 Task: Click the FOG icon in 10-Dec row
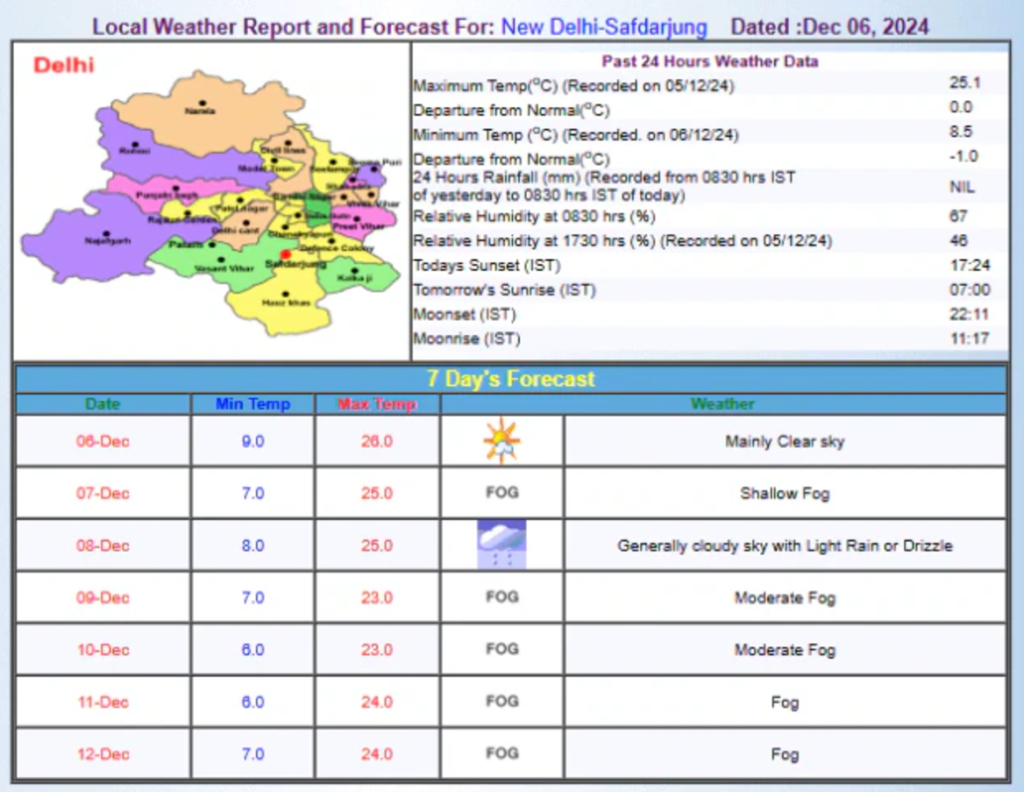pyautogui.click(x=502, y=649)
